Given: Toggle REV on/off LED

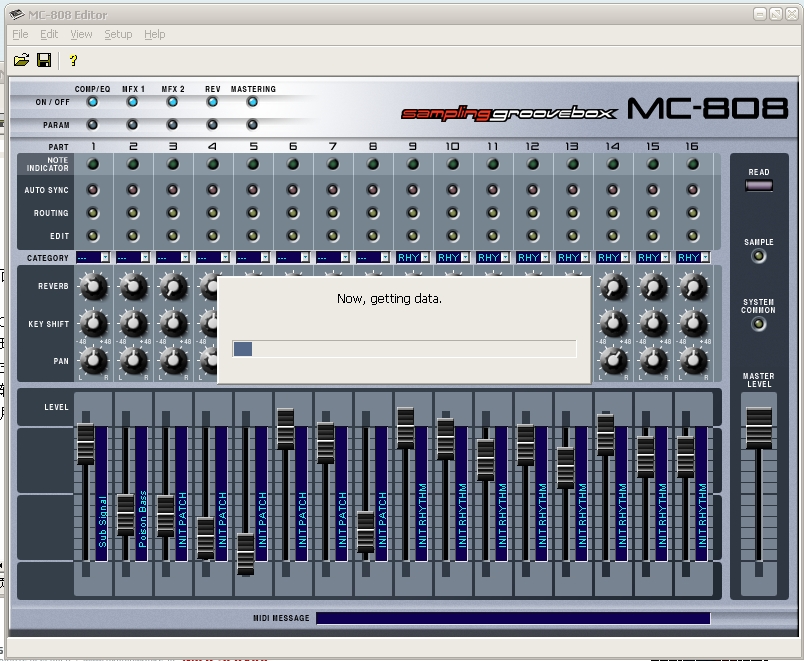Looking at the screenshot, I should pos(212,102).
